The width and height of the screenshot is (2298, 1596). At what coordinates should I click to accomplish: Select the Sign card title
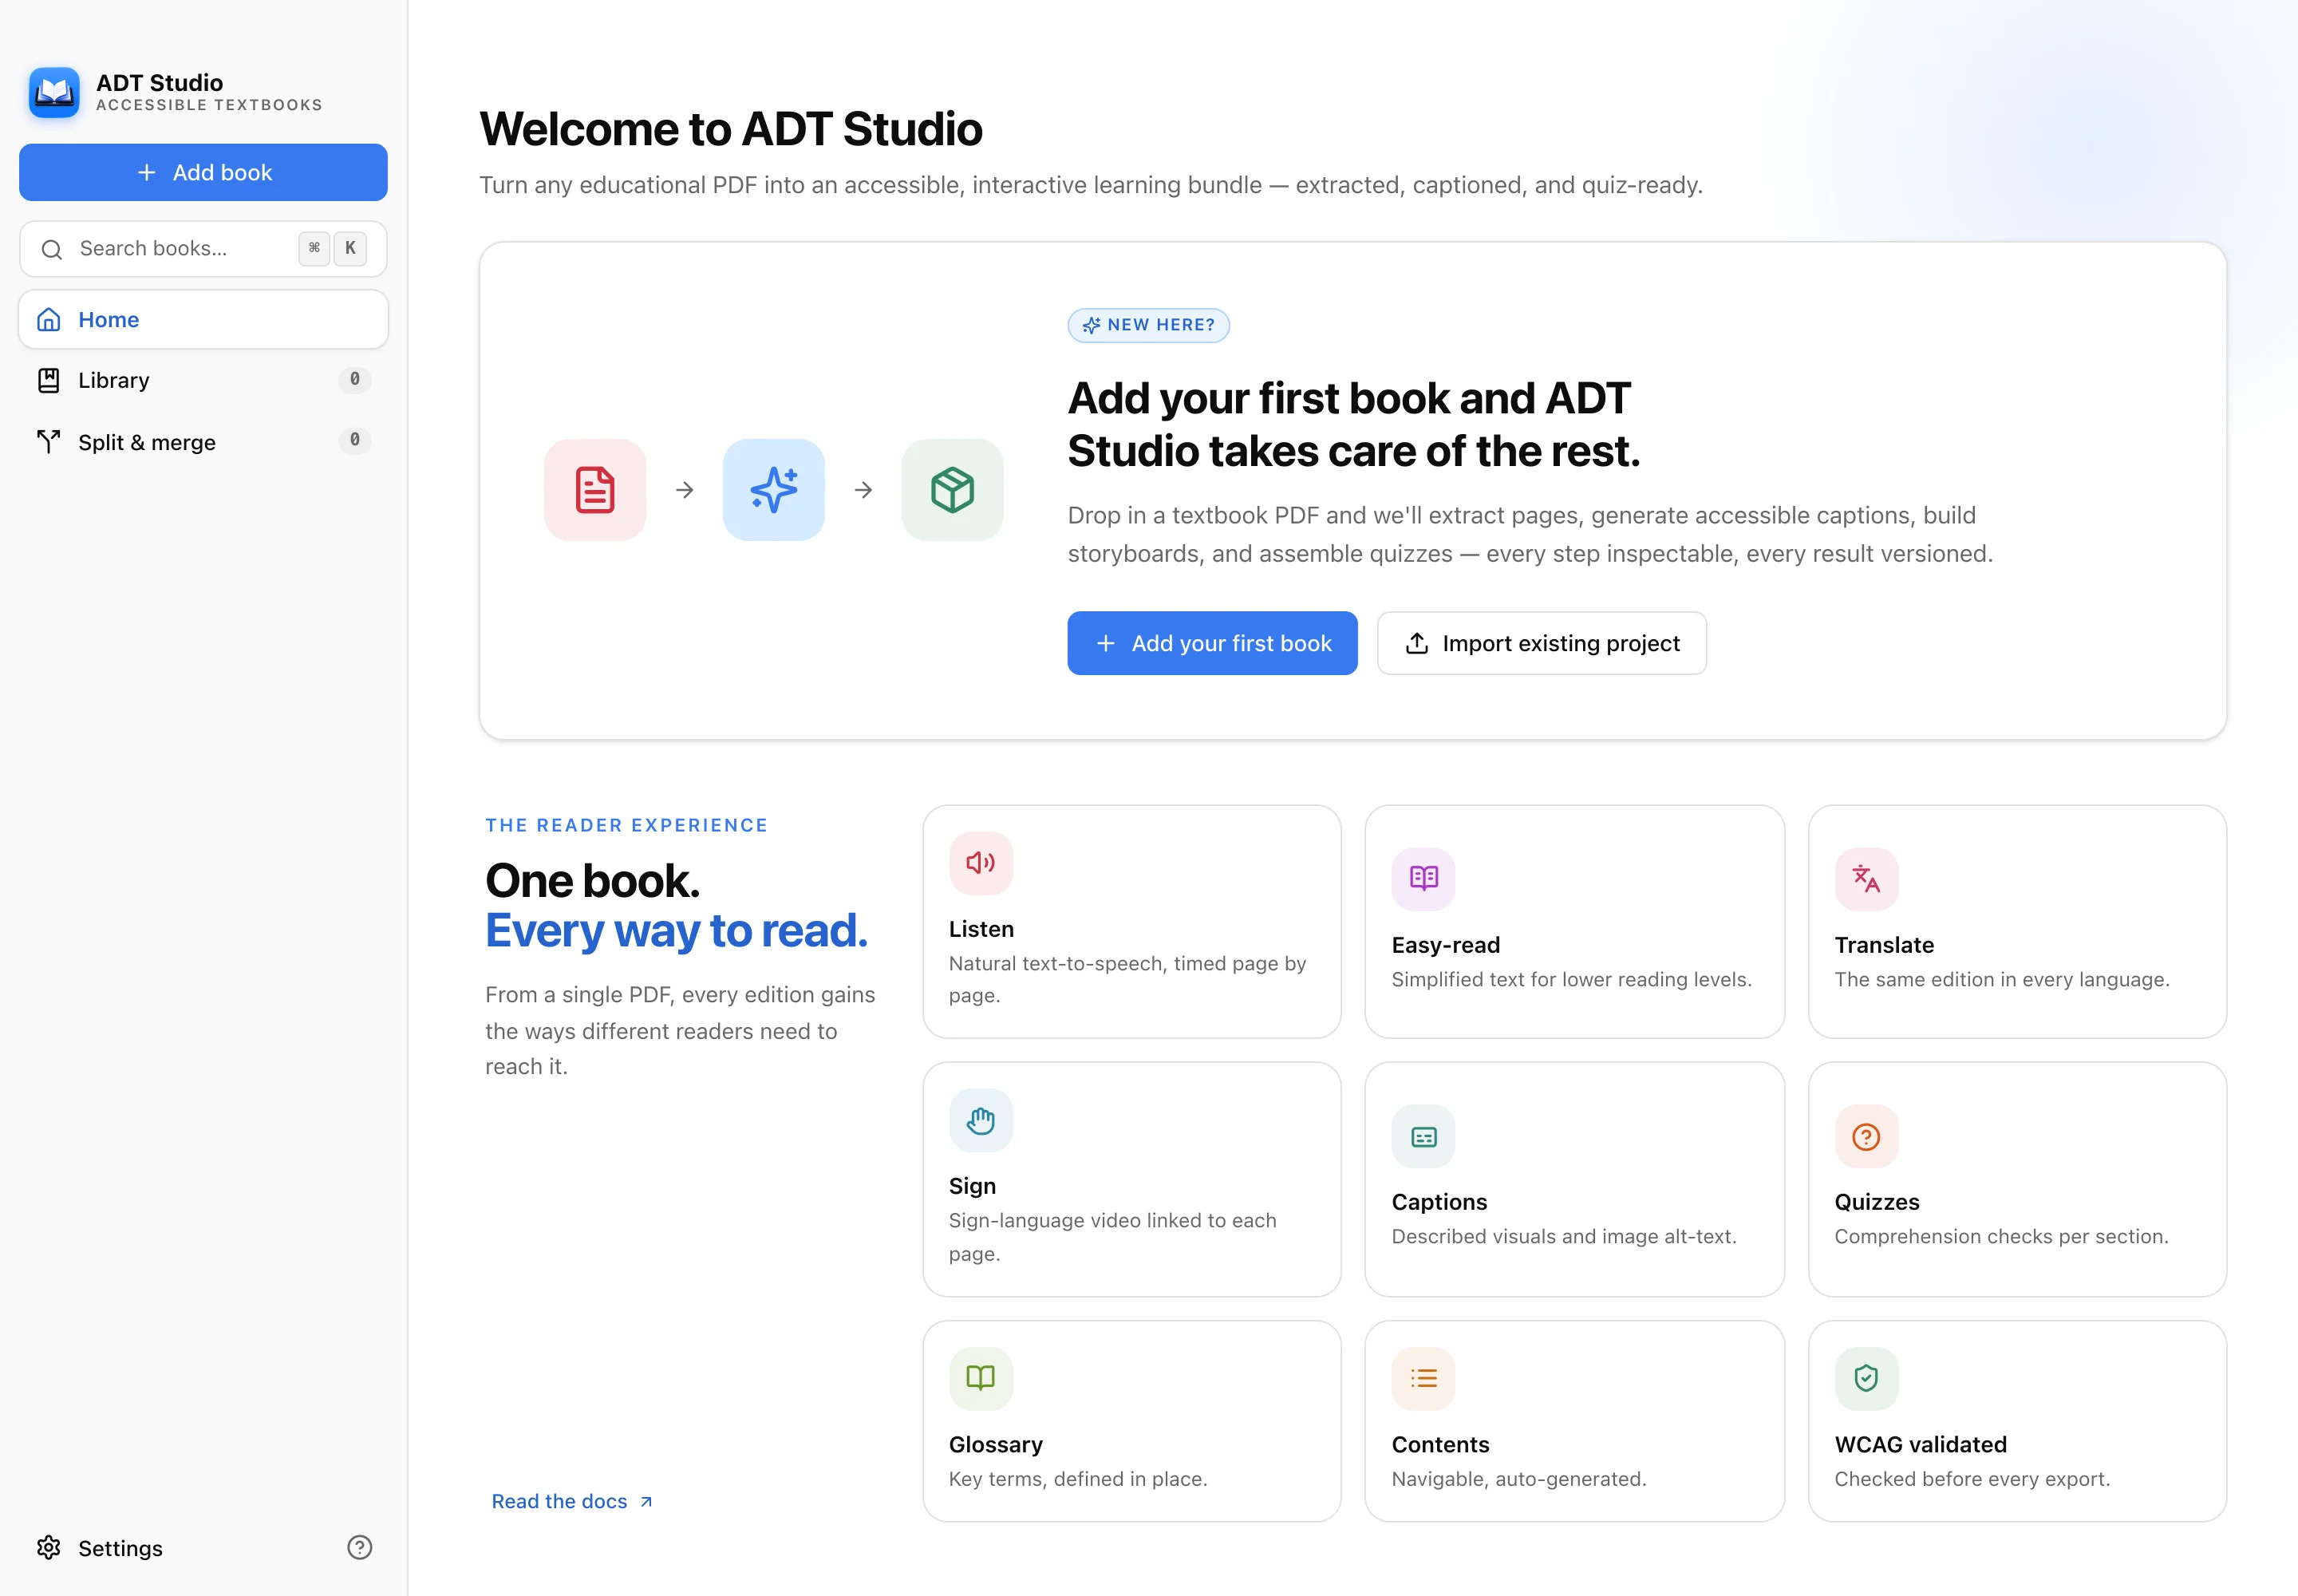972,1186
